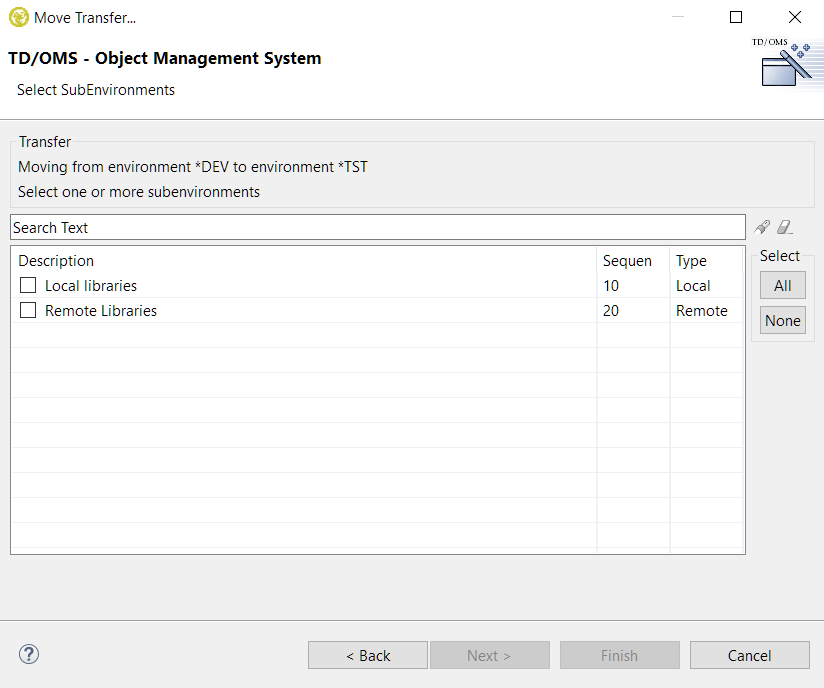Close the dialog with the X button
Screen dimensions: 824x688
click(795, 17)
